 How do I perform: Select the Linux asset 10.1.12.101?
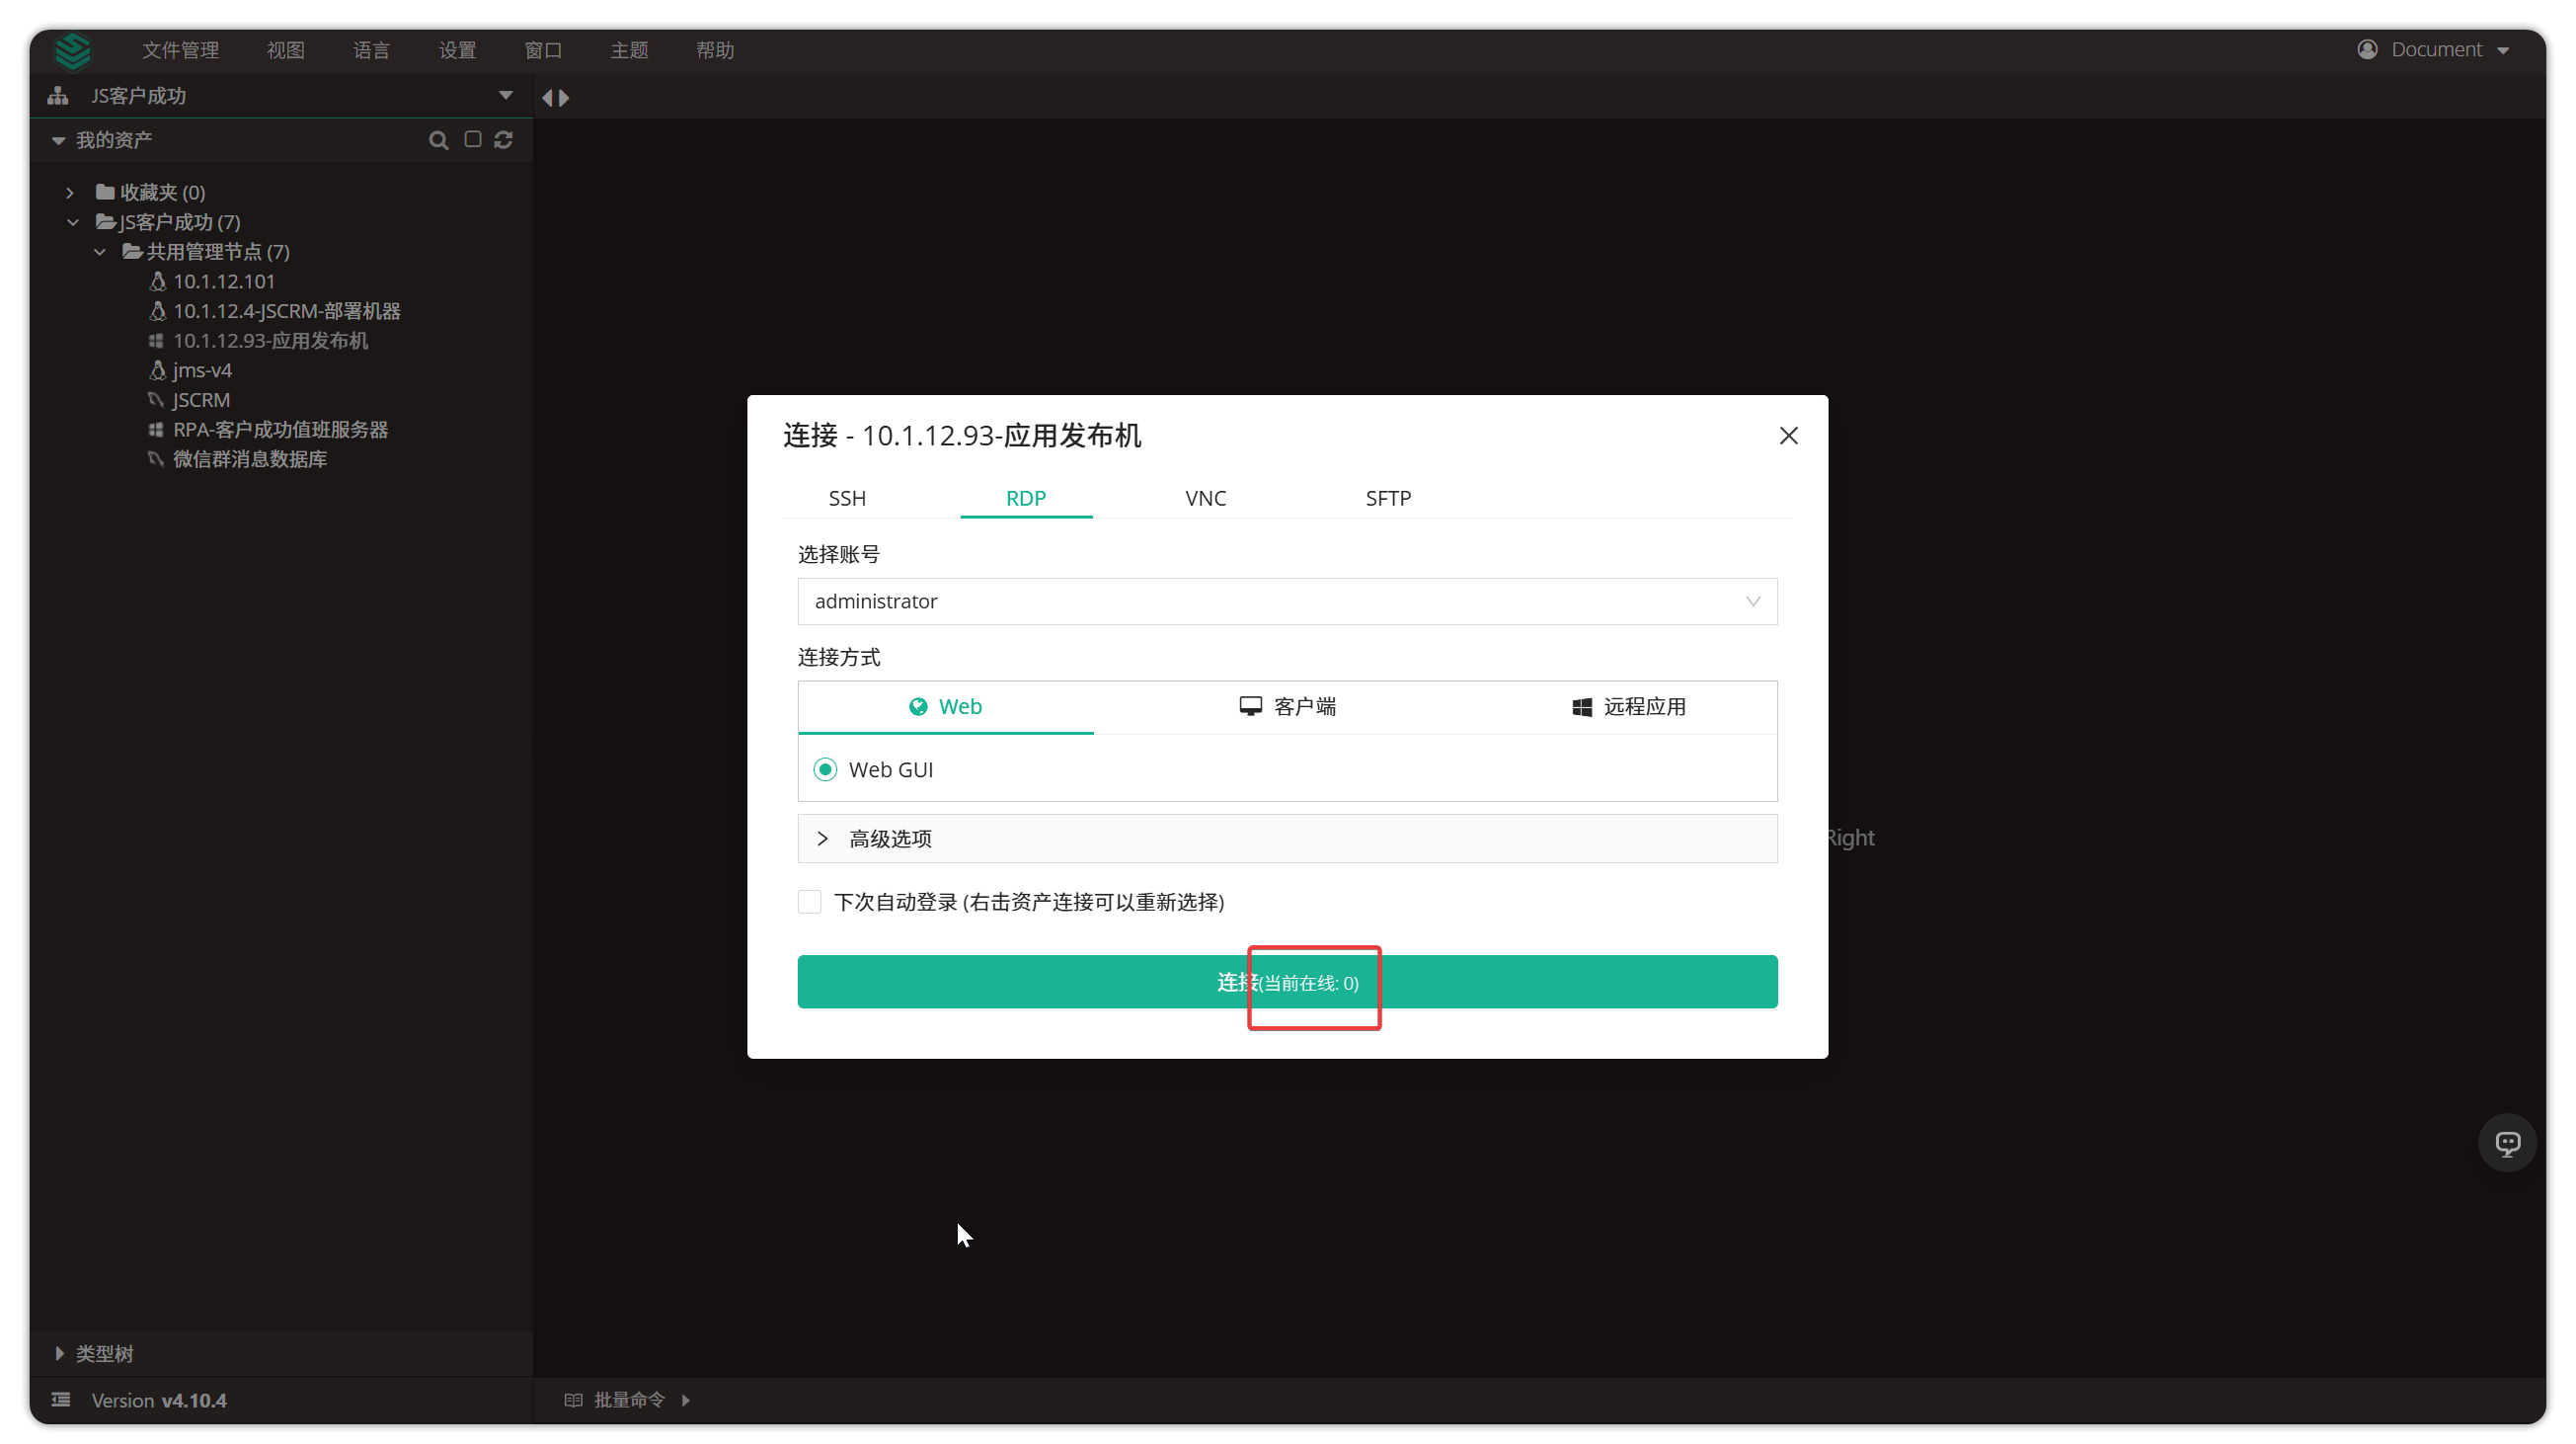coord(223,281)
